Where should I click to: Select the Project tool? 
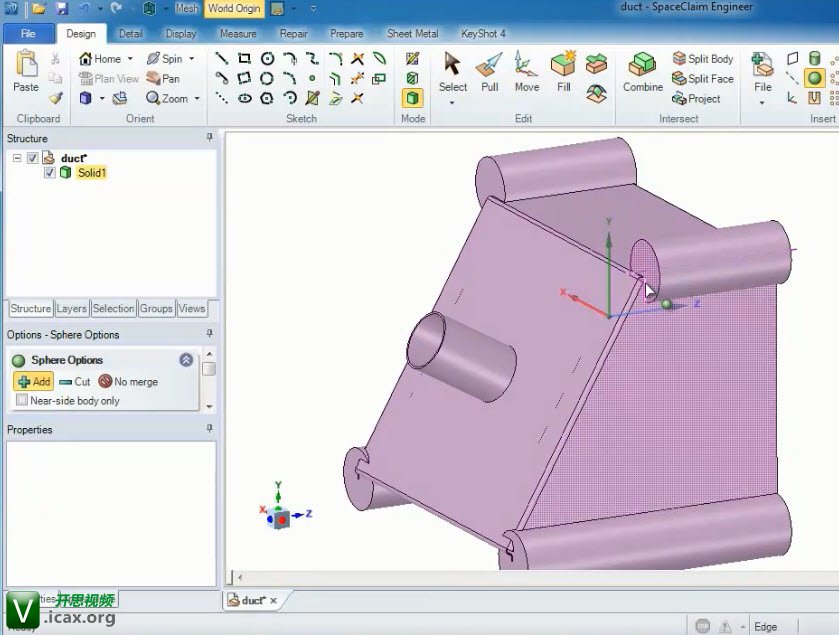coord(696,99)
